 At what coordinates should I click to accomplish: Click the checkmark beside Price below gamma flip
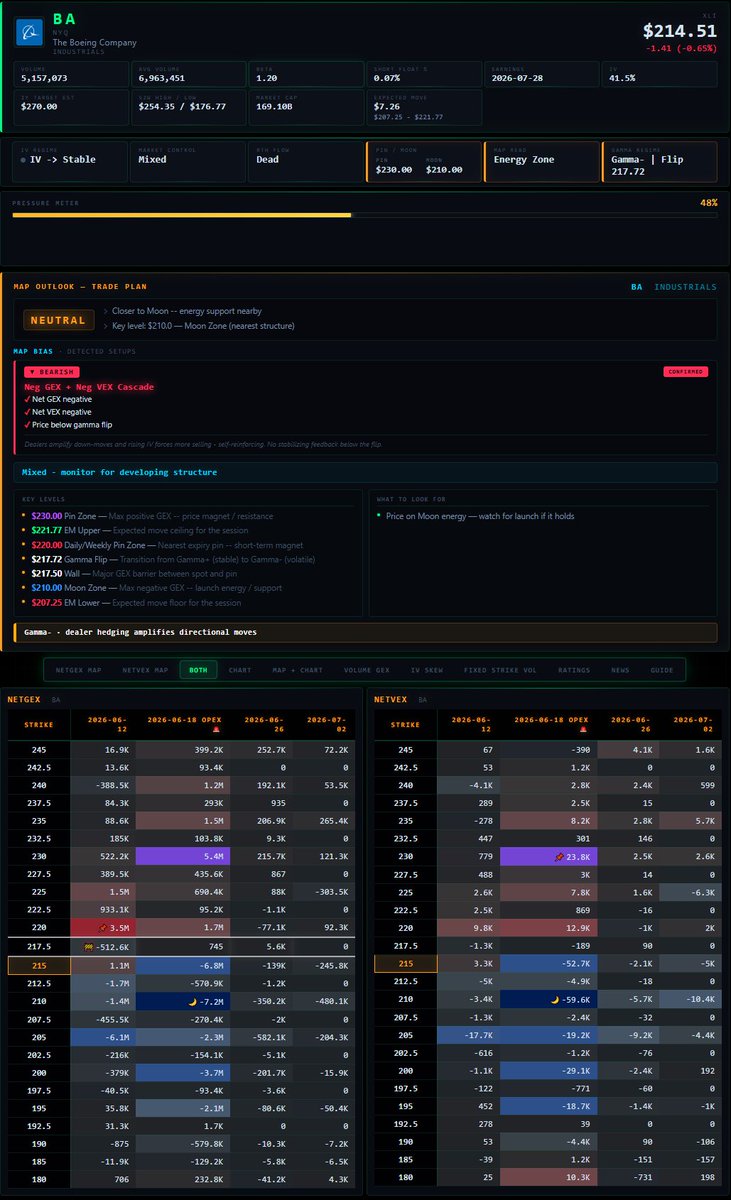[x=27, y=424]
